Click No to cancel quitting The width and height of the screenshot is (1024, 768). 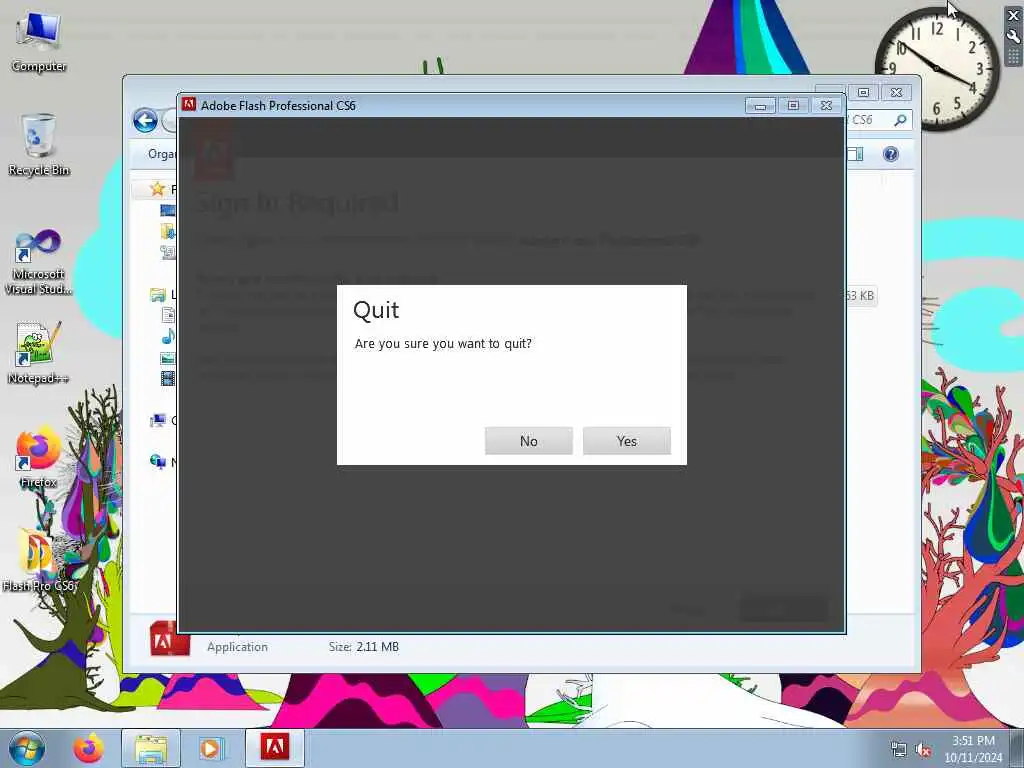coord(528,441)
